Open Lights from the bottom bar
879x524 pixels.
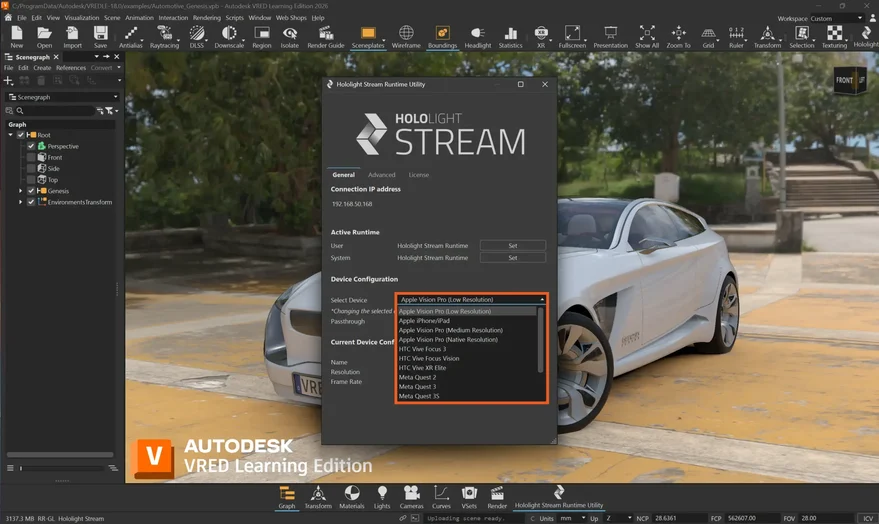coord(382,497)
